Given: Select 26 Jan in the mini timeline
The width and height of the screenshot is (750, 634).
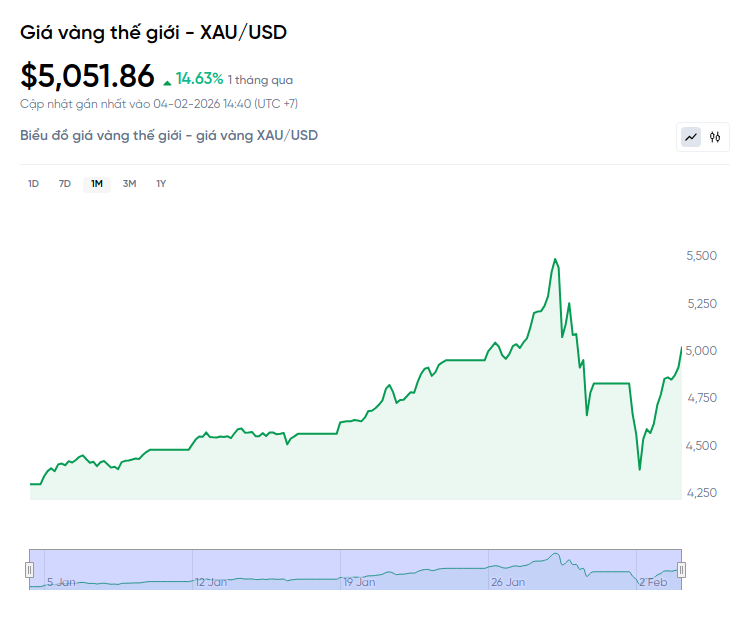Looking at the screenshot, I should pos(508,581).
